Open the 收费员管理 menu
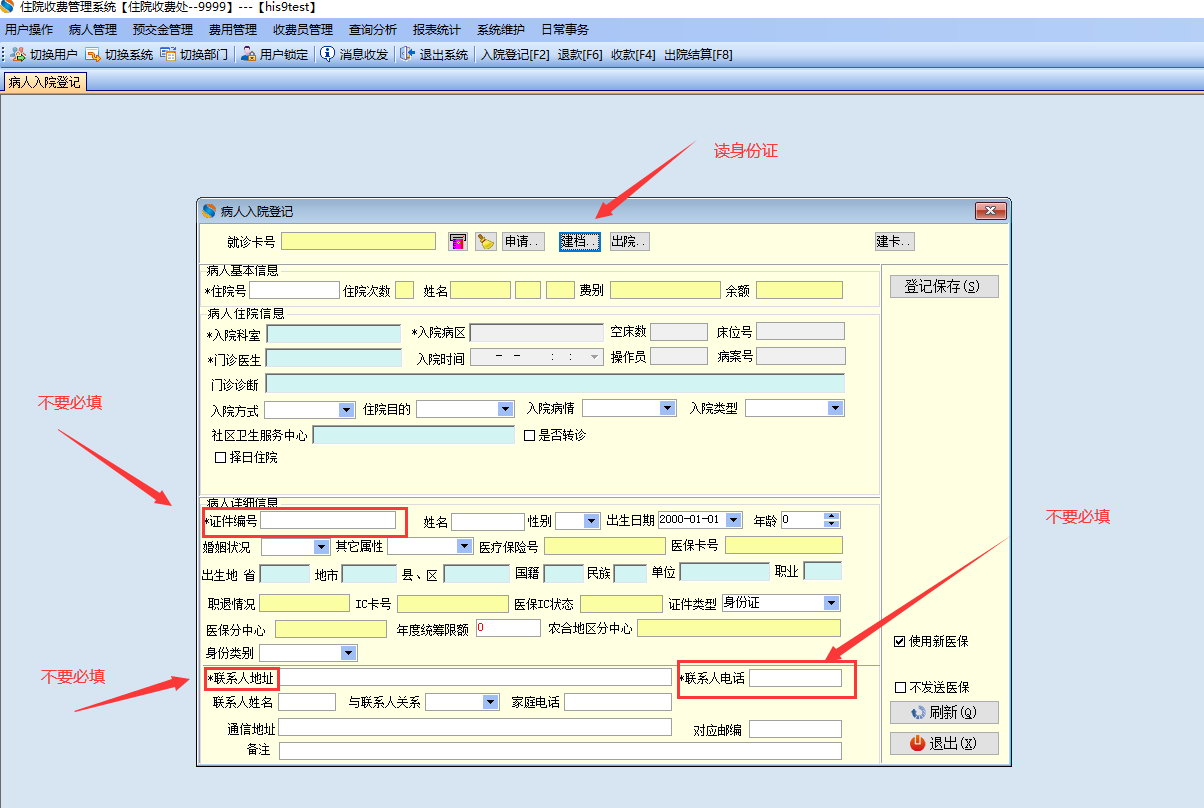 coord(303,30)
